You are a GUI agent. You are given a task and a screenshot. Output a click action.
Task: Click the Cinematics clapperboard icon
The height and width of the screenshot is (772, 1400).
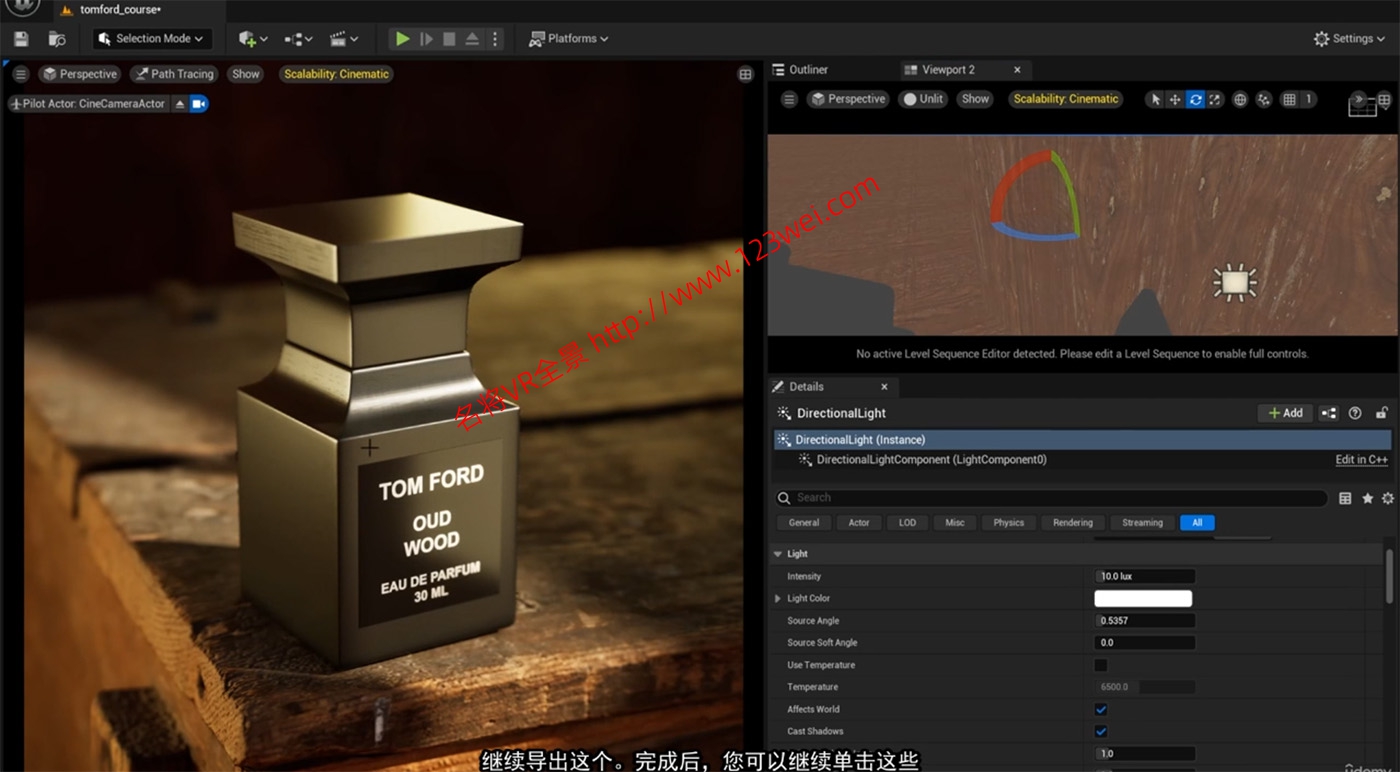(339, 38)
